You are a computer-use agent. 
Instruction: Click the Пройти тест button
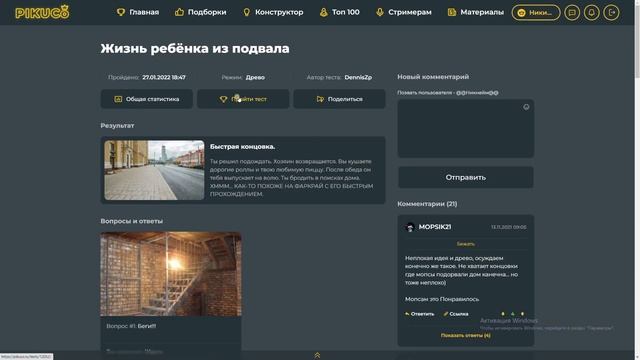[x=243, y=99]
